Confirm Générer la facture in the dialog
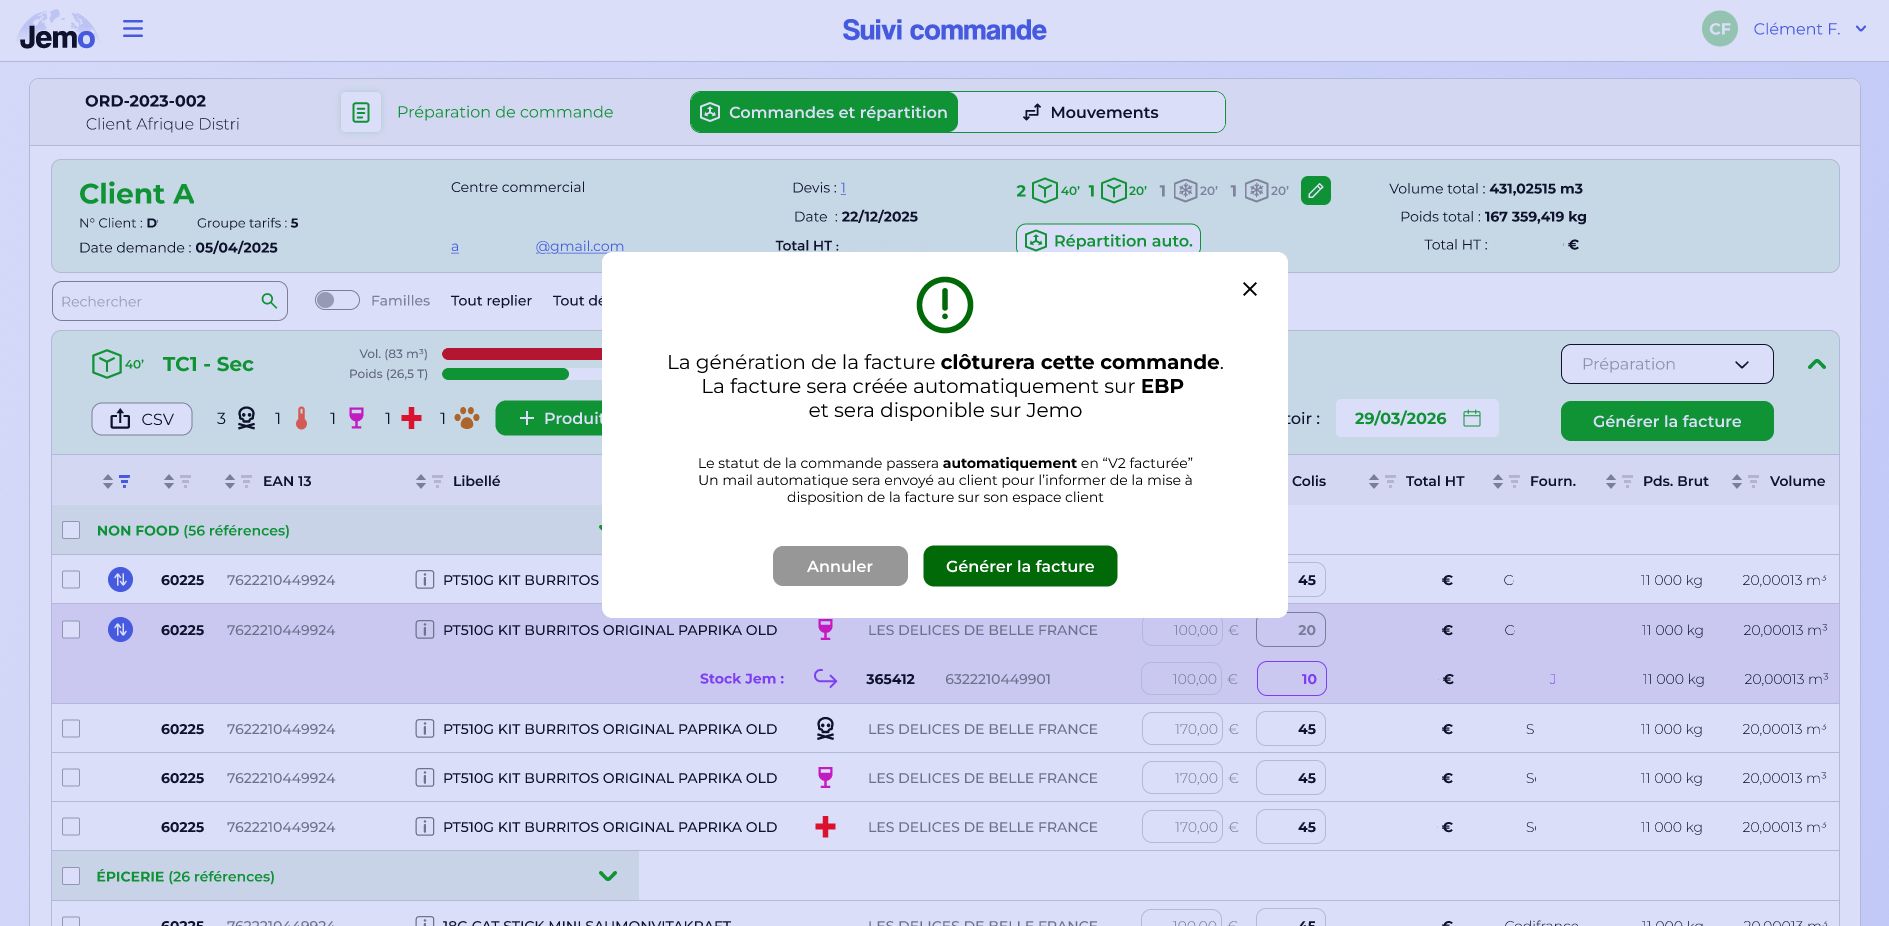 (x=1020, y=566)
